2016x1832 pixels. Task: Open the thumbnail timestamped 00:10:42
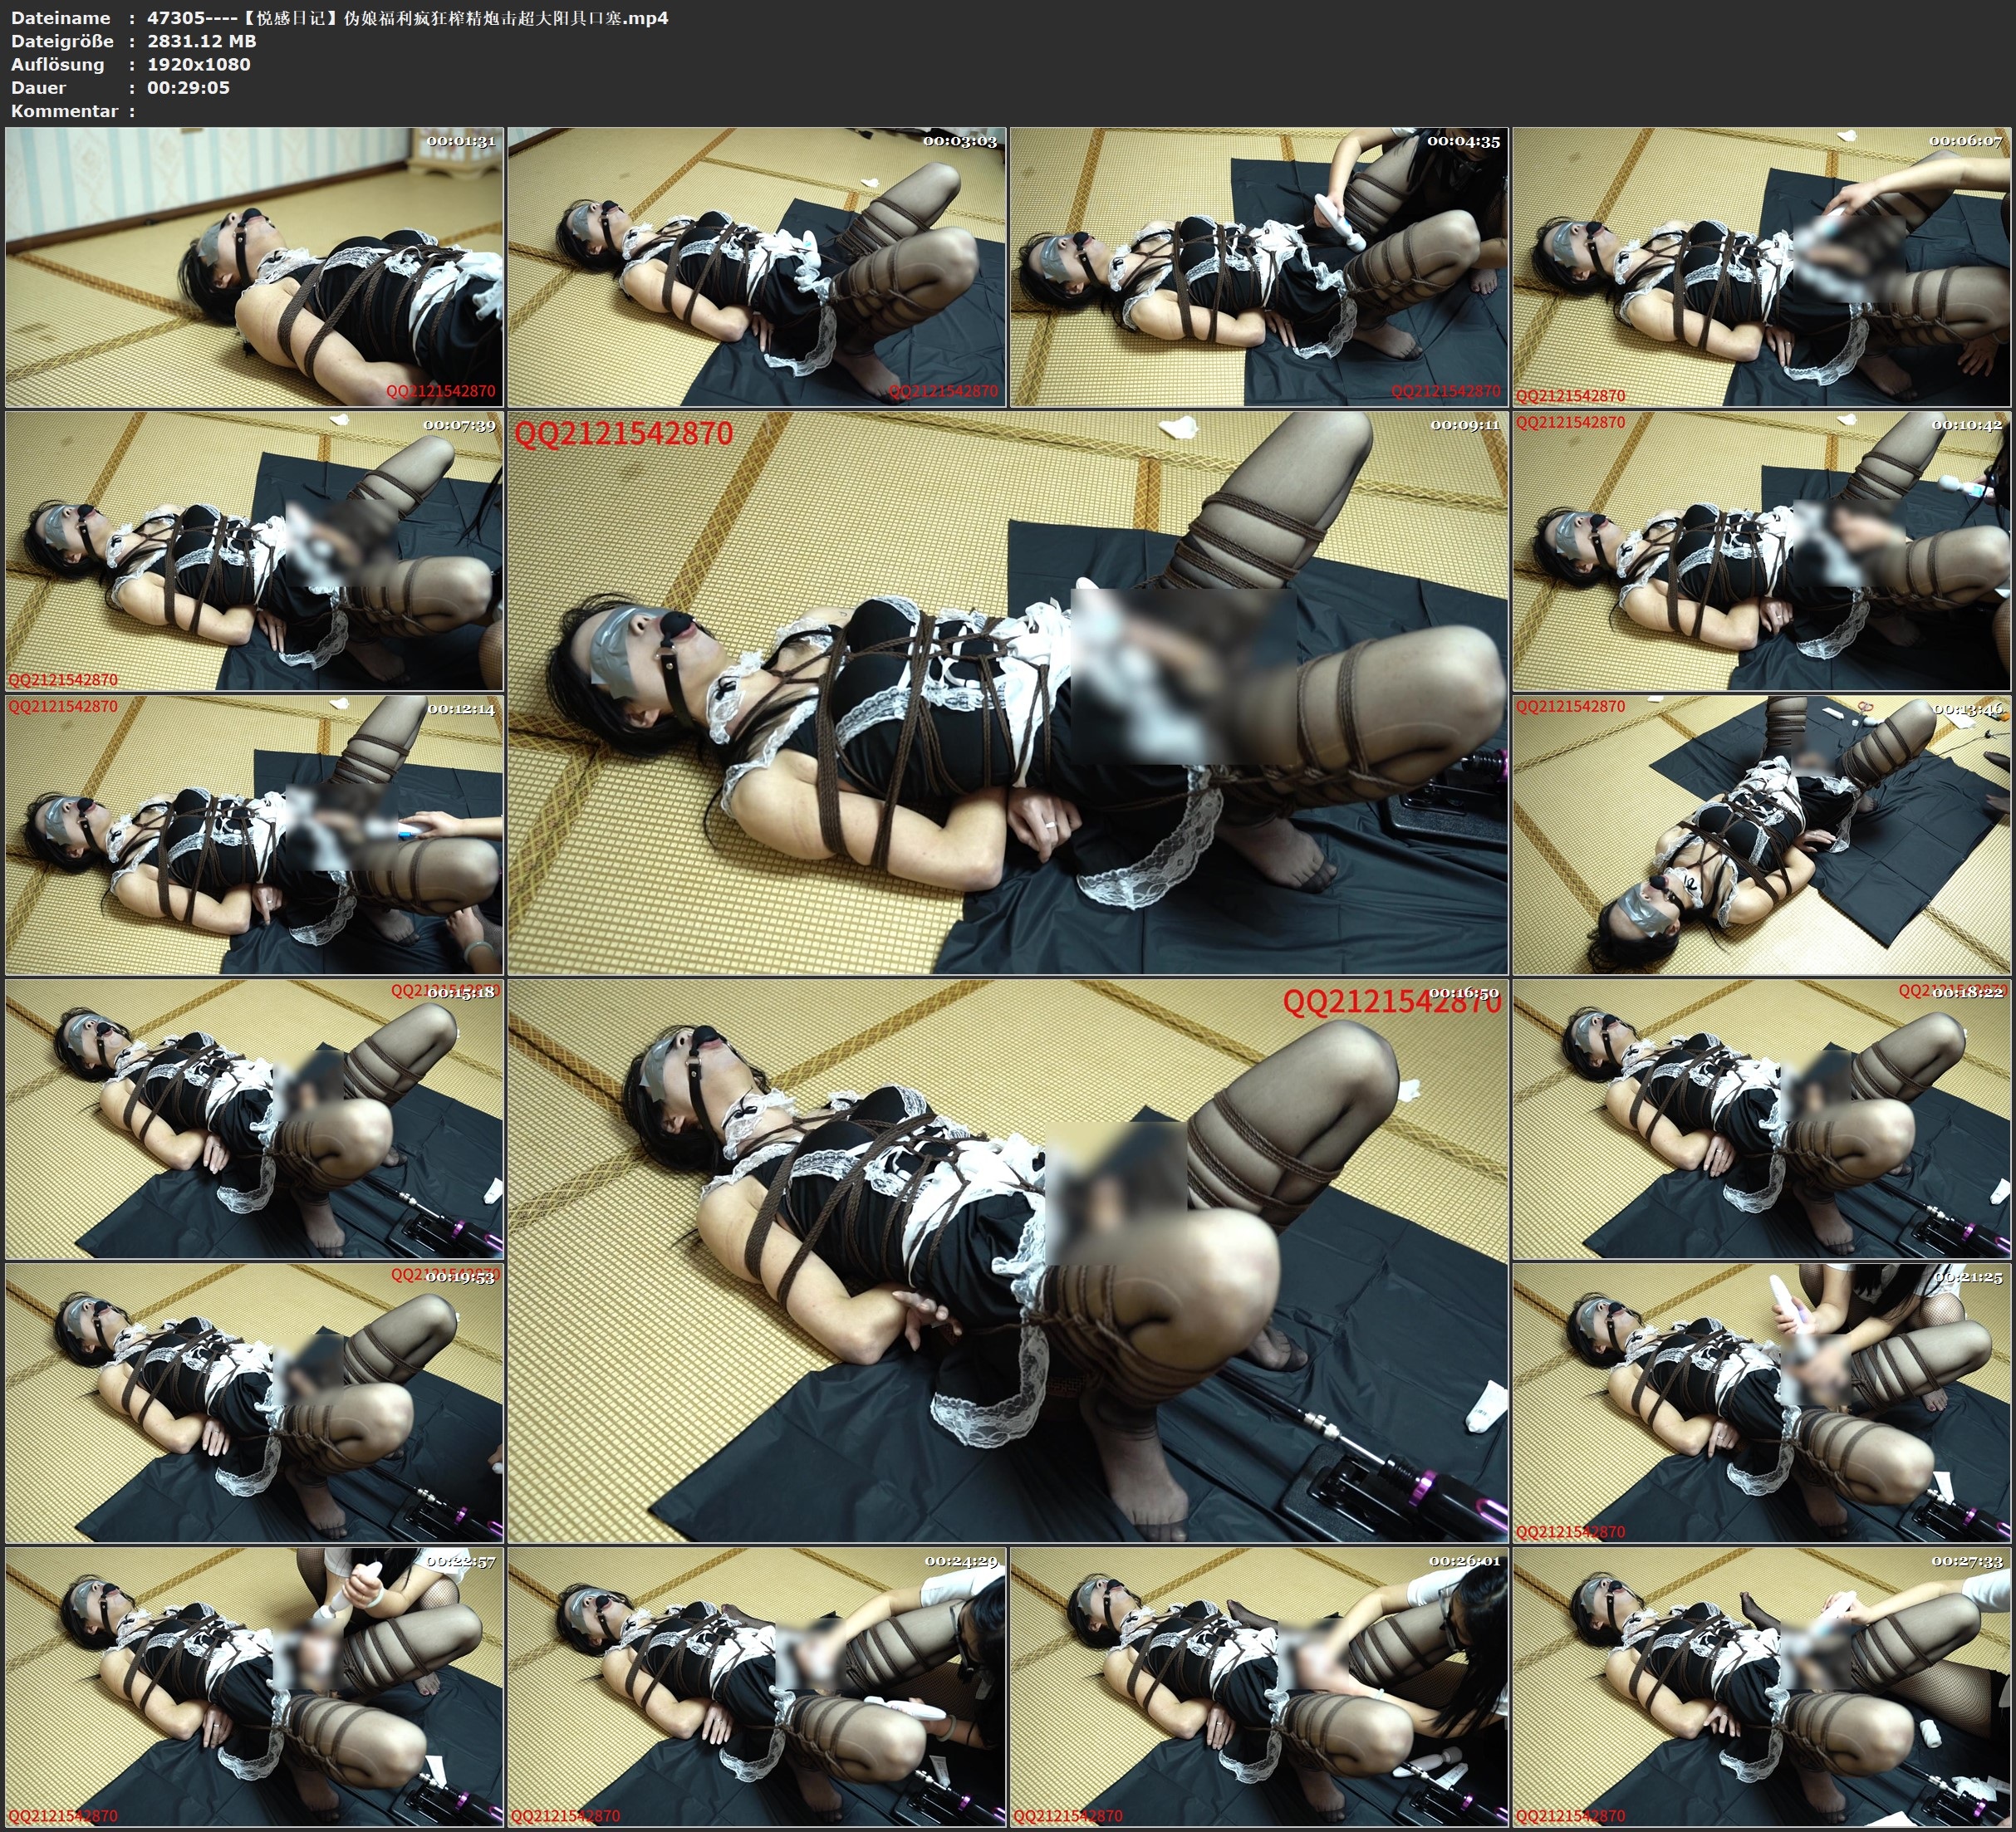tap(1761, 551)
